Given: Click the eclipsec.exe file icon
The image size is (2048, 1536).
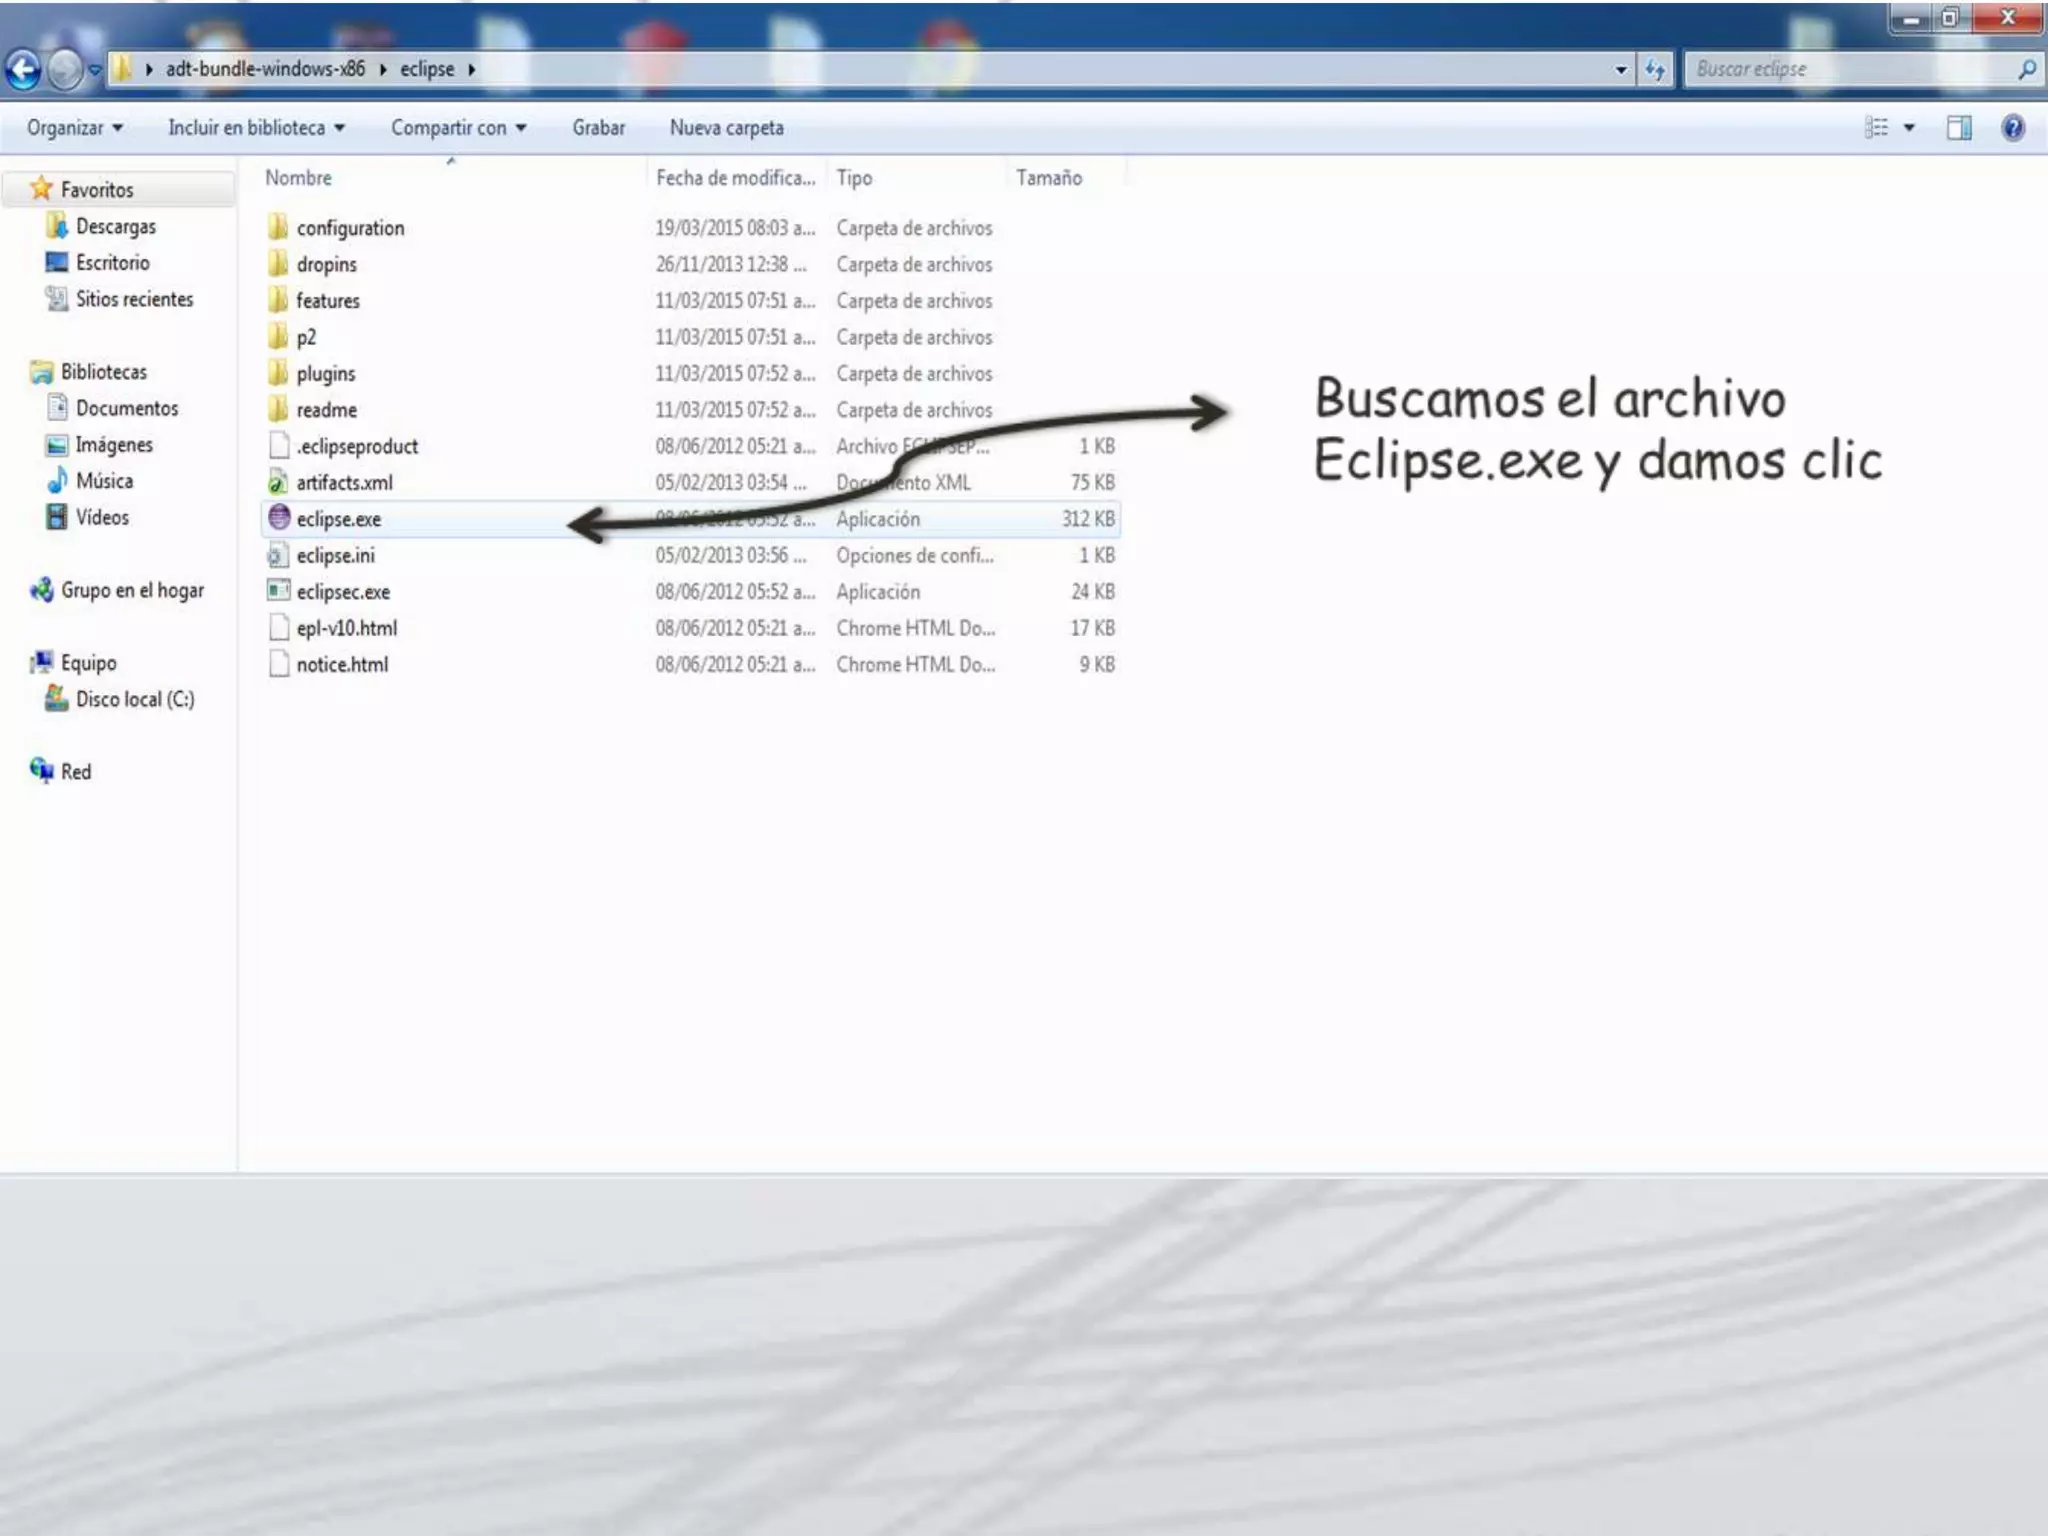Looking at the screenshot, I should (x=279, y=591).
